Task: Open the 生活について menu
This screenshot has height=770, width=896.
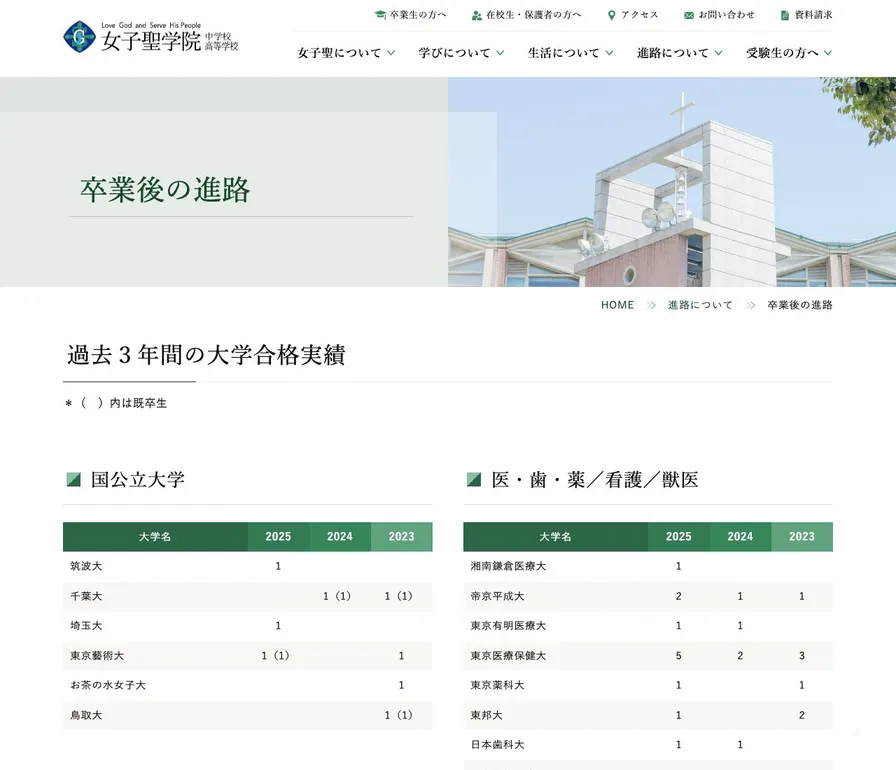Action: pos(563,53)
